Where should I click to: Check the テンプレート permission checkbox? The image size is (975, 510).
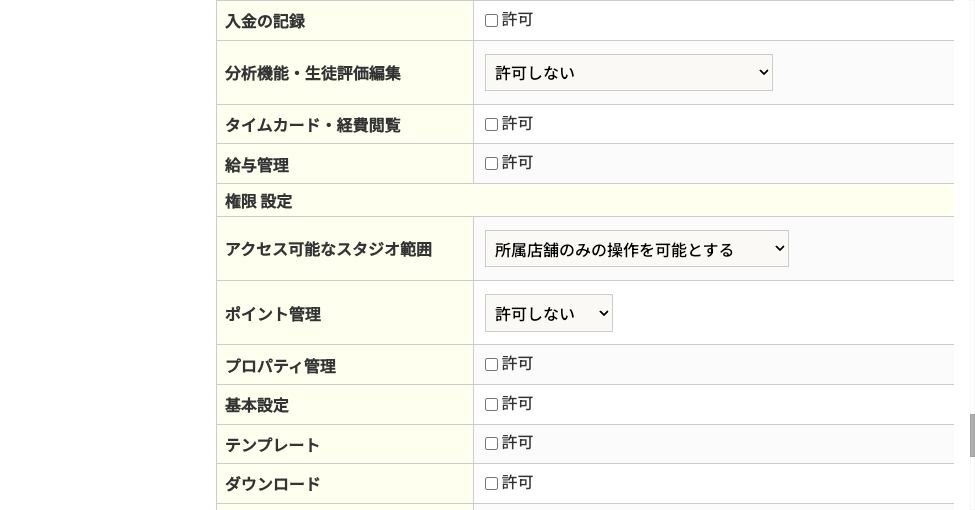491,444
